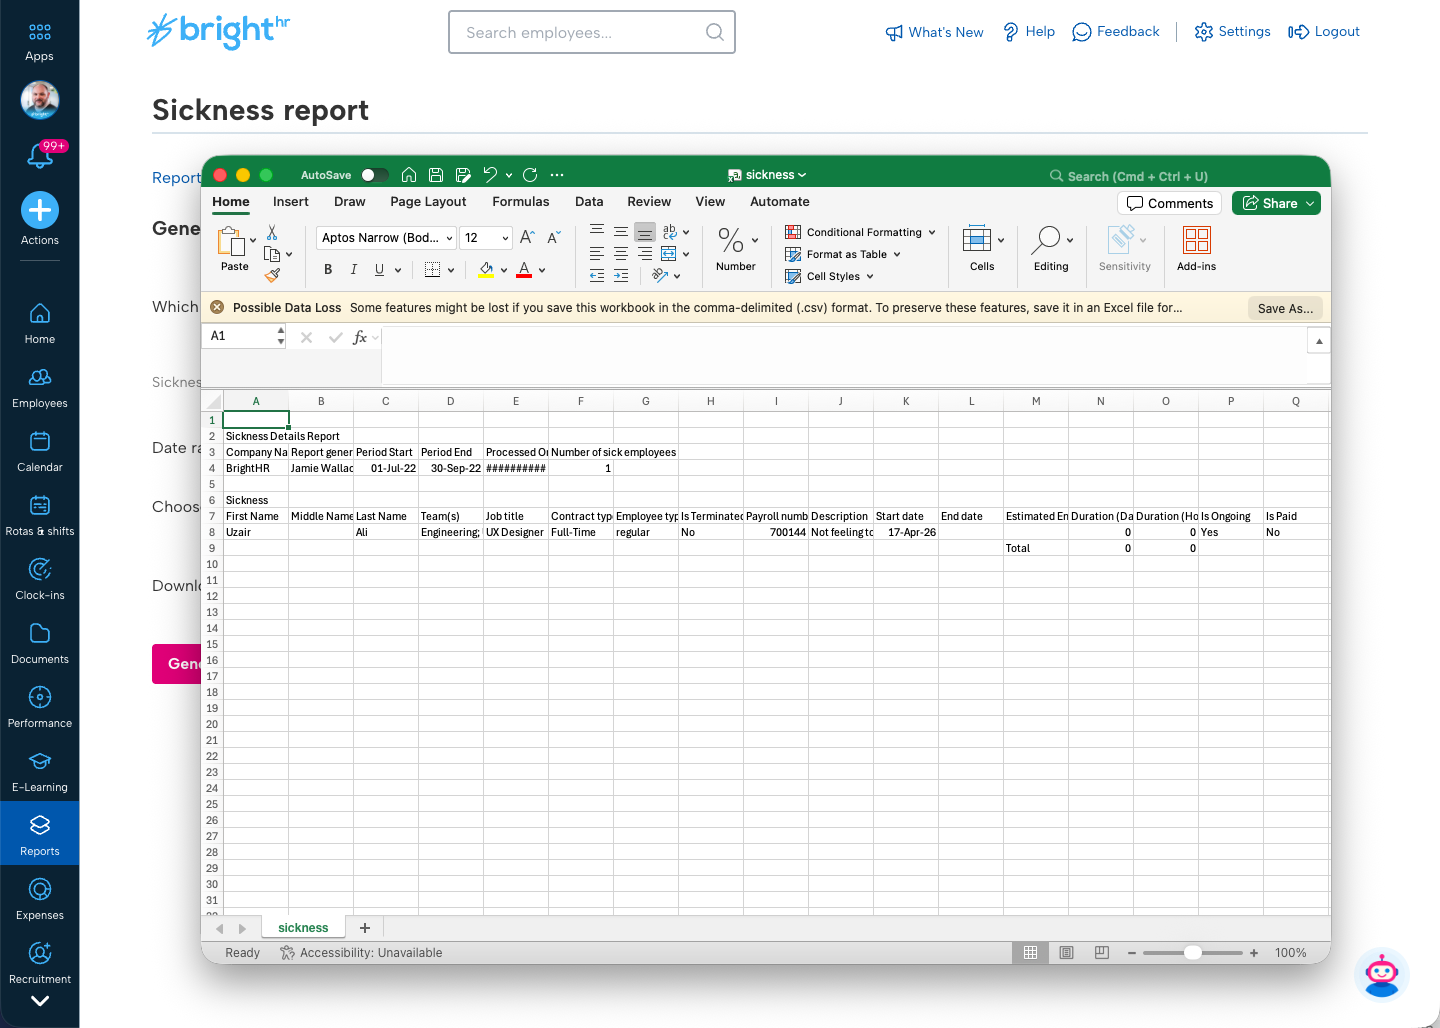Apply bold formatting to selected cell
The image size is (1440, 1028).
[327, 269]
